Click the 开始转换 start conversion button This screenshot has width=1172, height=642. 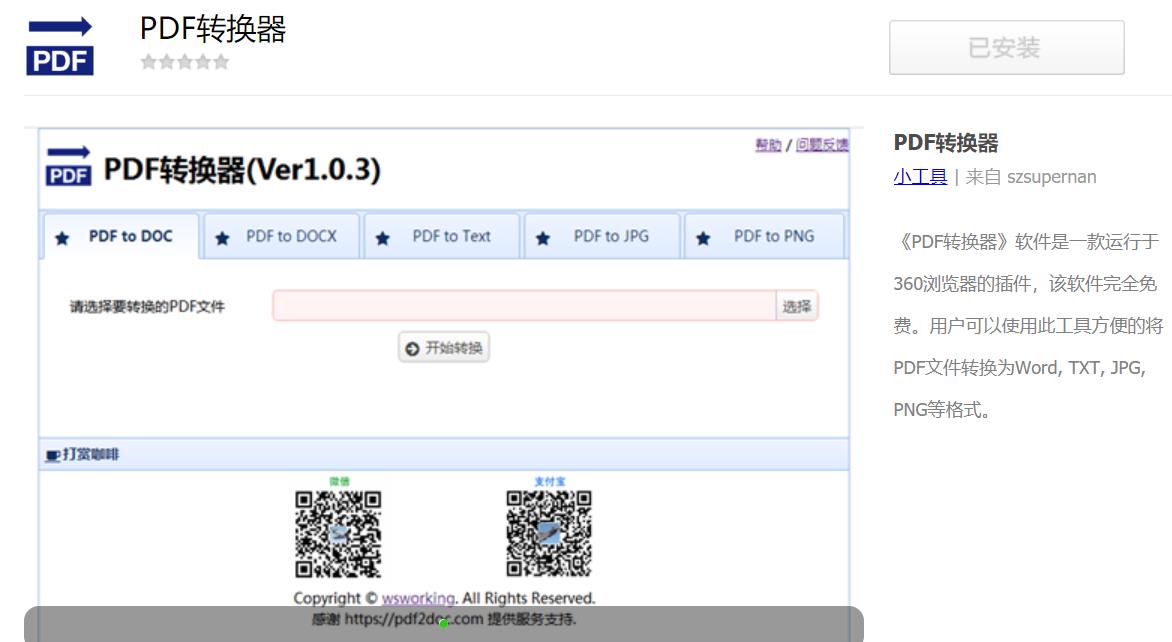(444, 348)
